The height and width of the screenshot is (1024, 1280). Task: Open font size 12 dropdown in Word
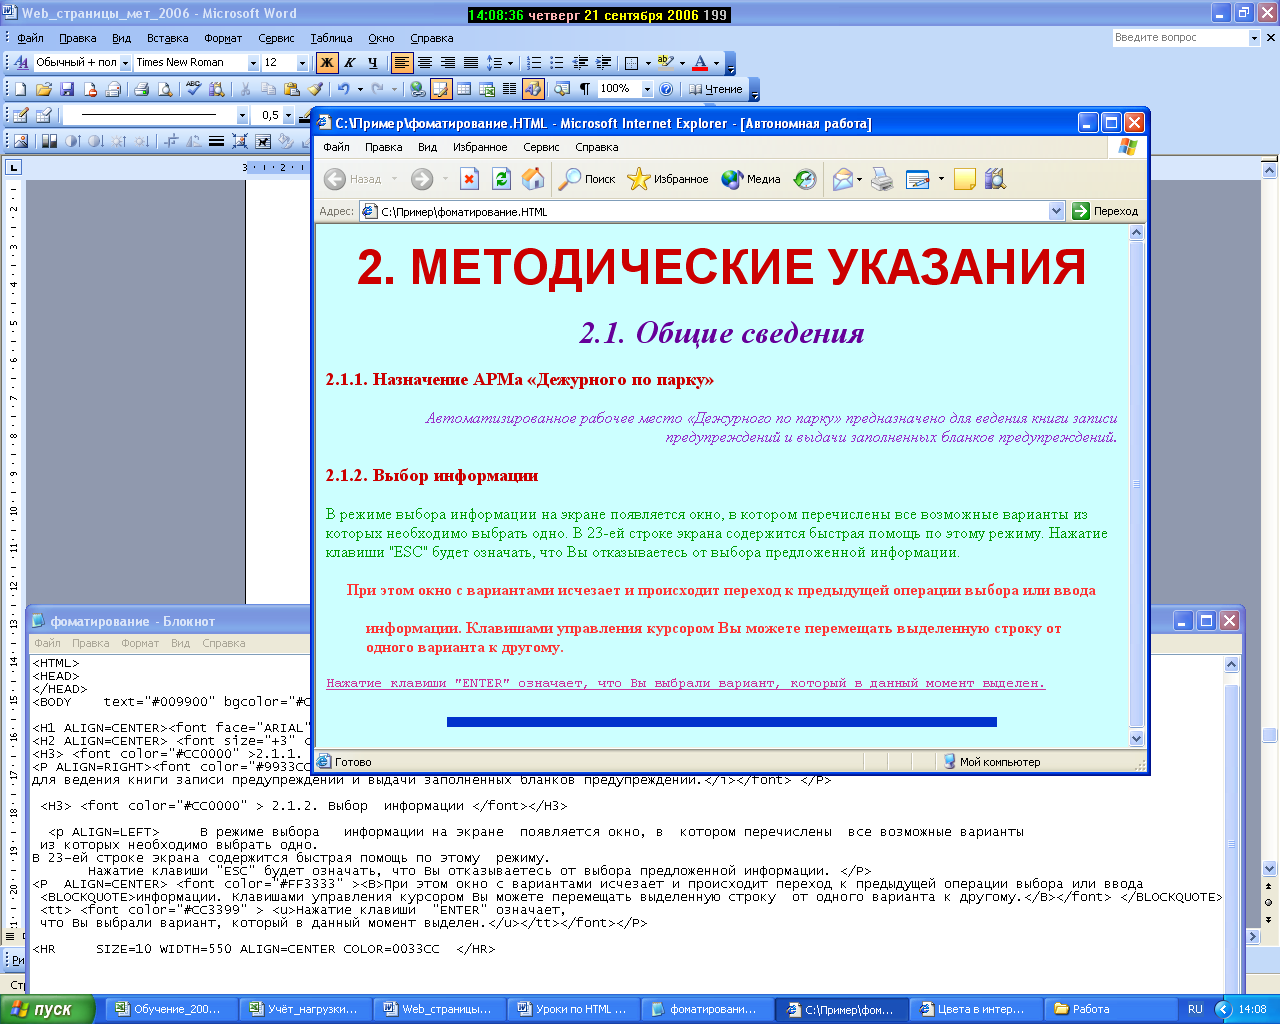[x=302, y=62]
